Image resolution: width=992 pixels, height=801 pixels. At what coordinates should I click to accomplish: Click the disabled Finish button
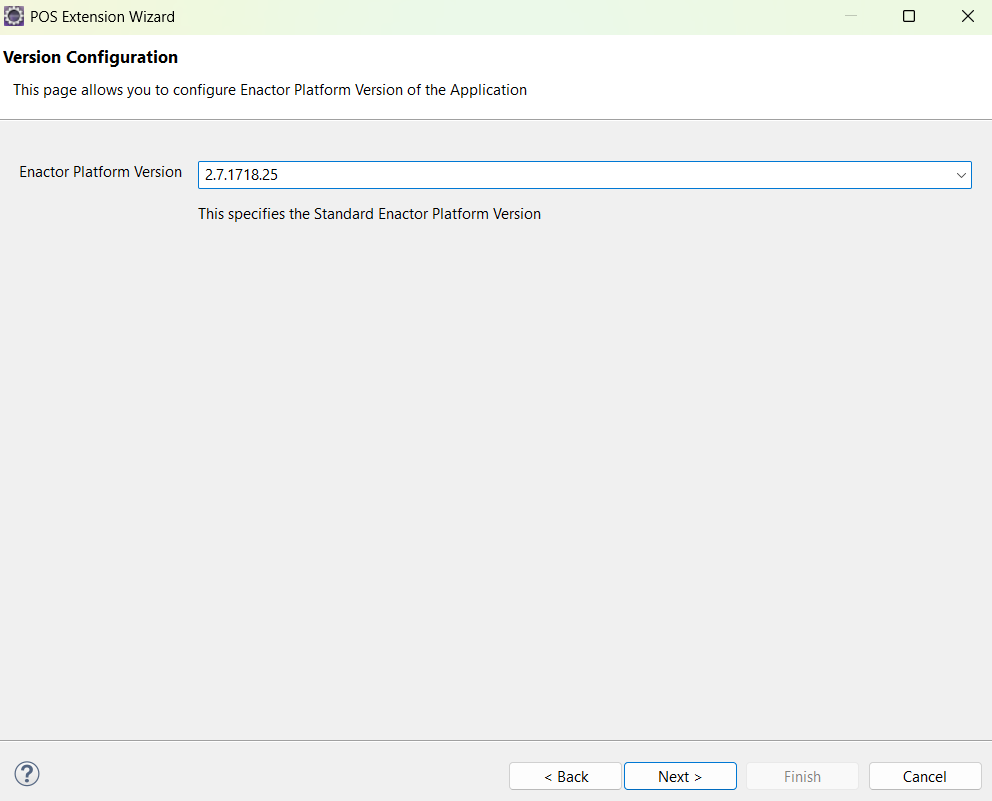click(802, 776)
